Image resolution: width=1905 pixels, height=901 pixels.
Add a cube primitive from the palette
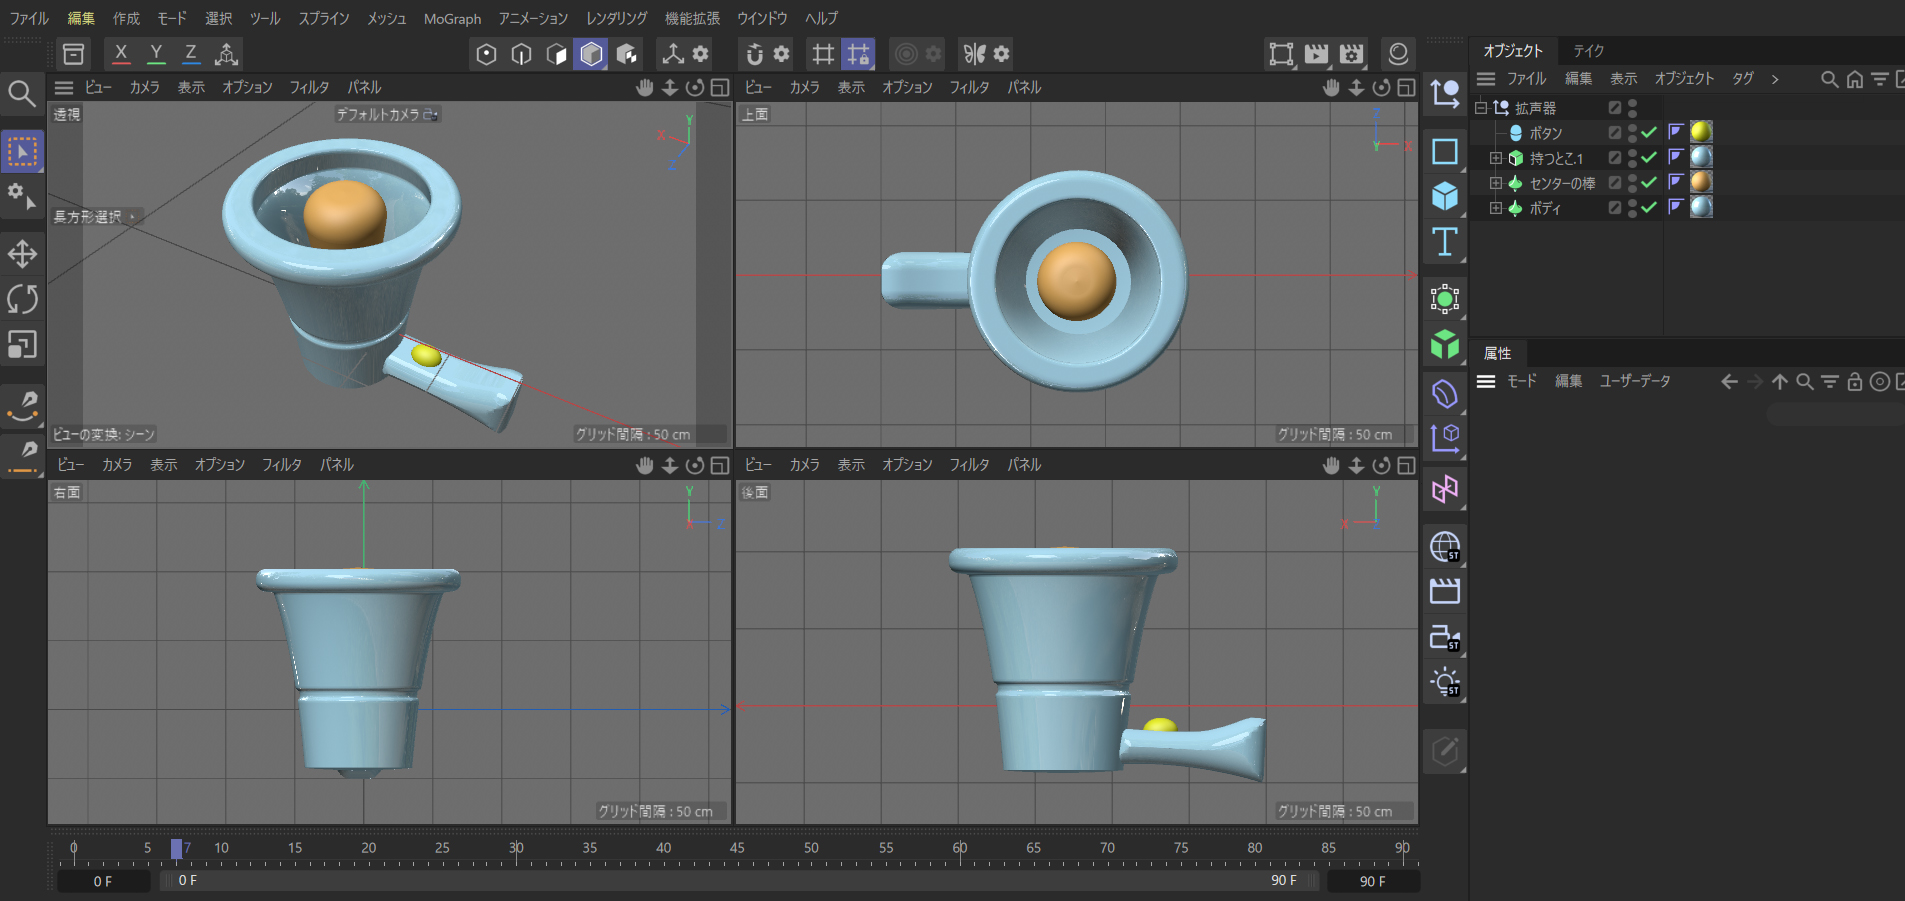1445,196
